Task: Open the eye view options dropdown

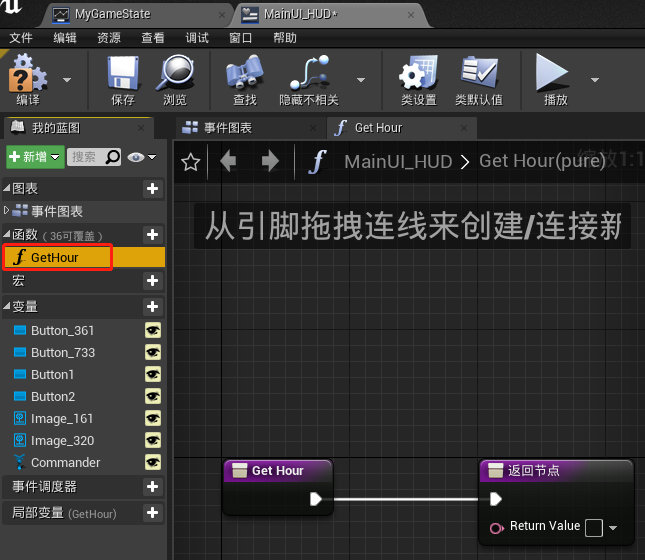Action: pos(142,157)
